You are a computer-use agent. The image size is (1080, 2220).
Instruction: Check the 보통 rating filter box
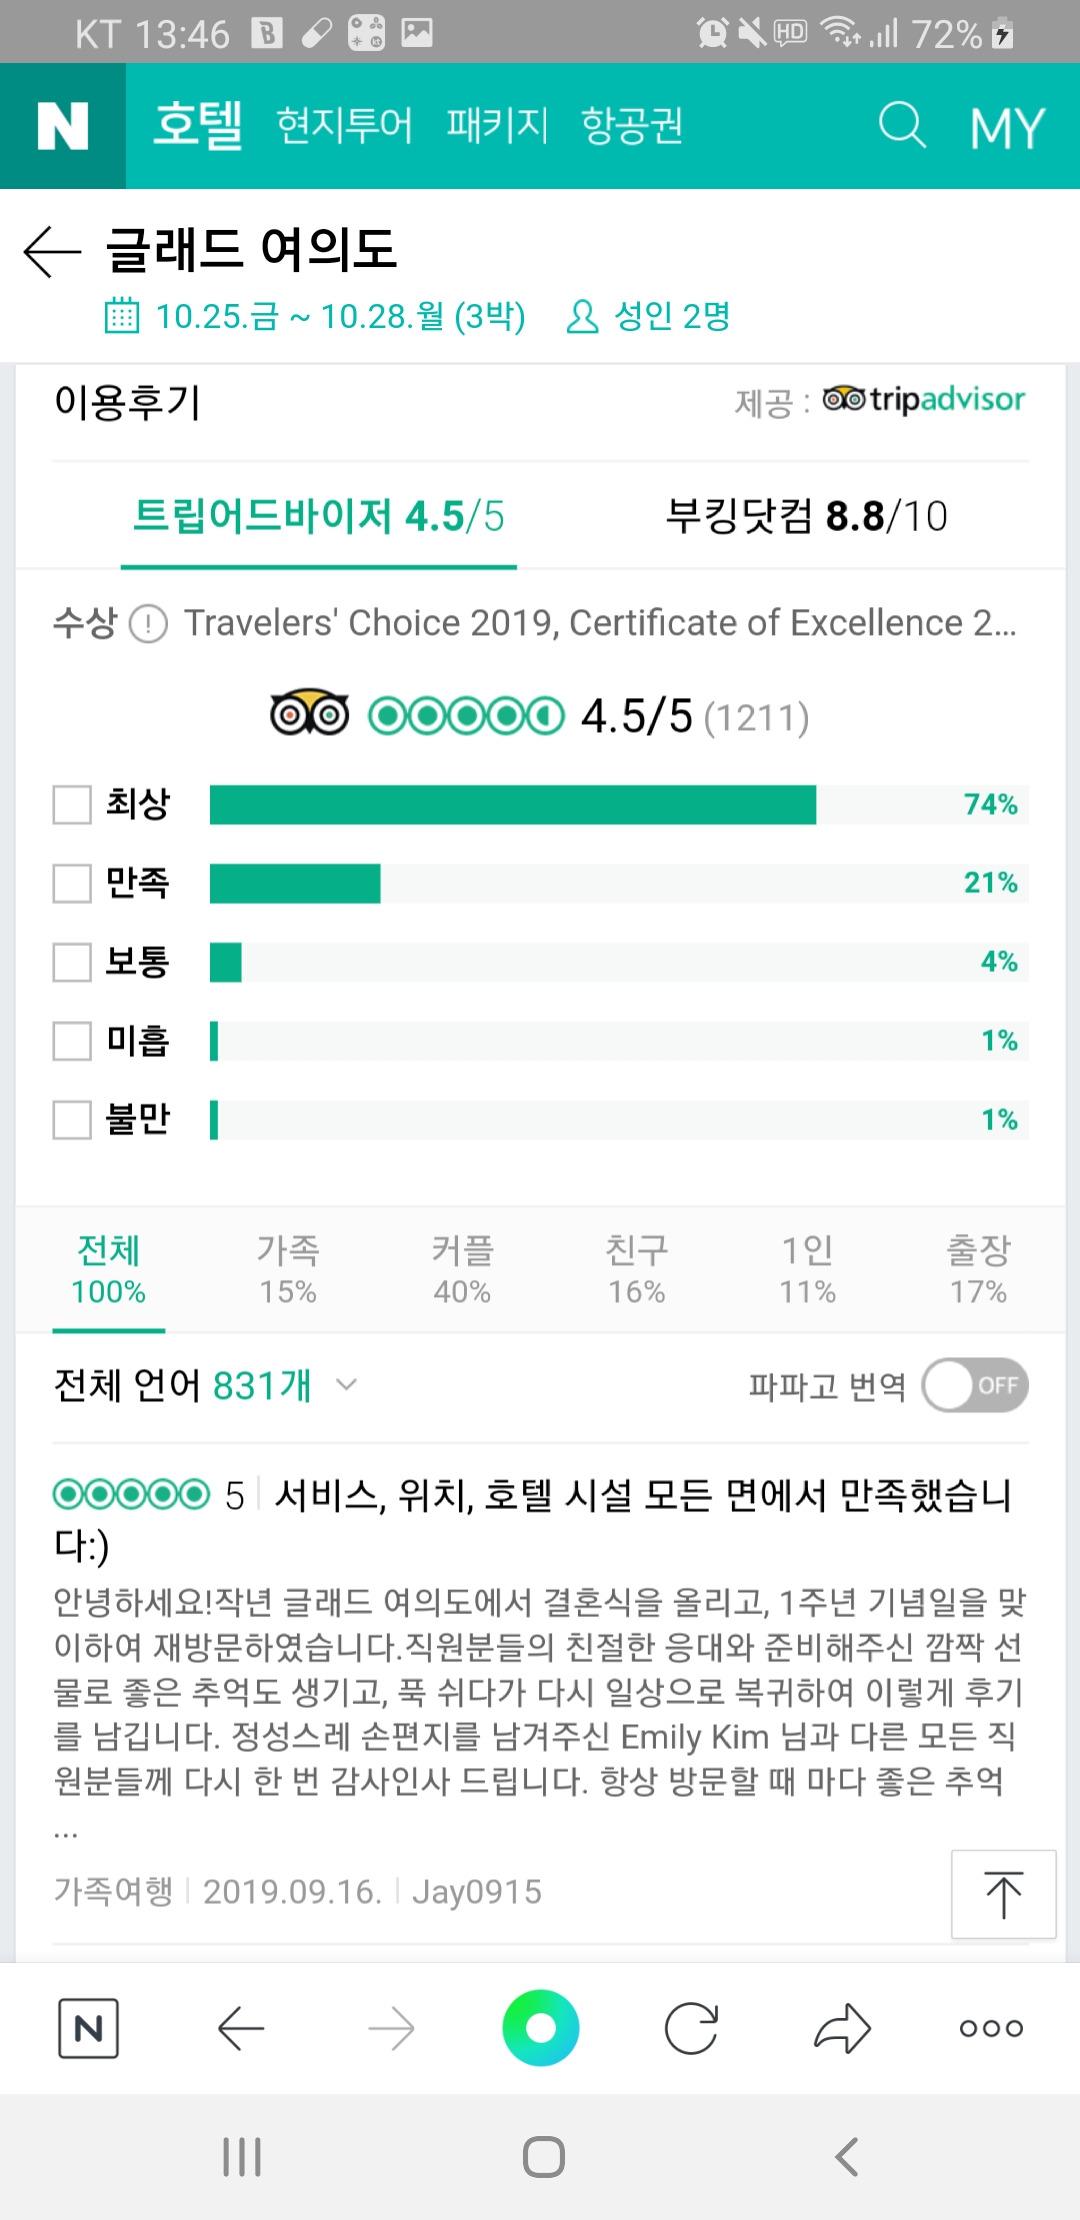click(x=72, y=962)
